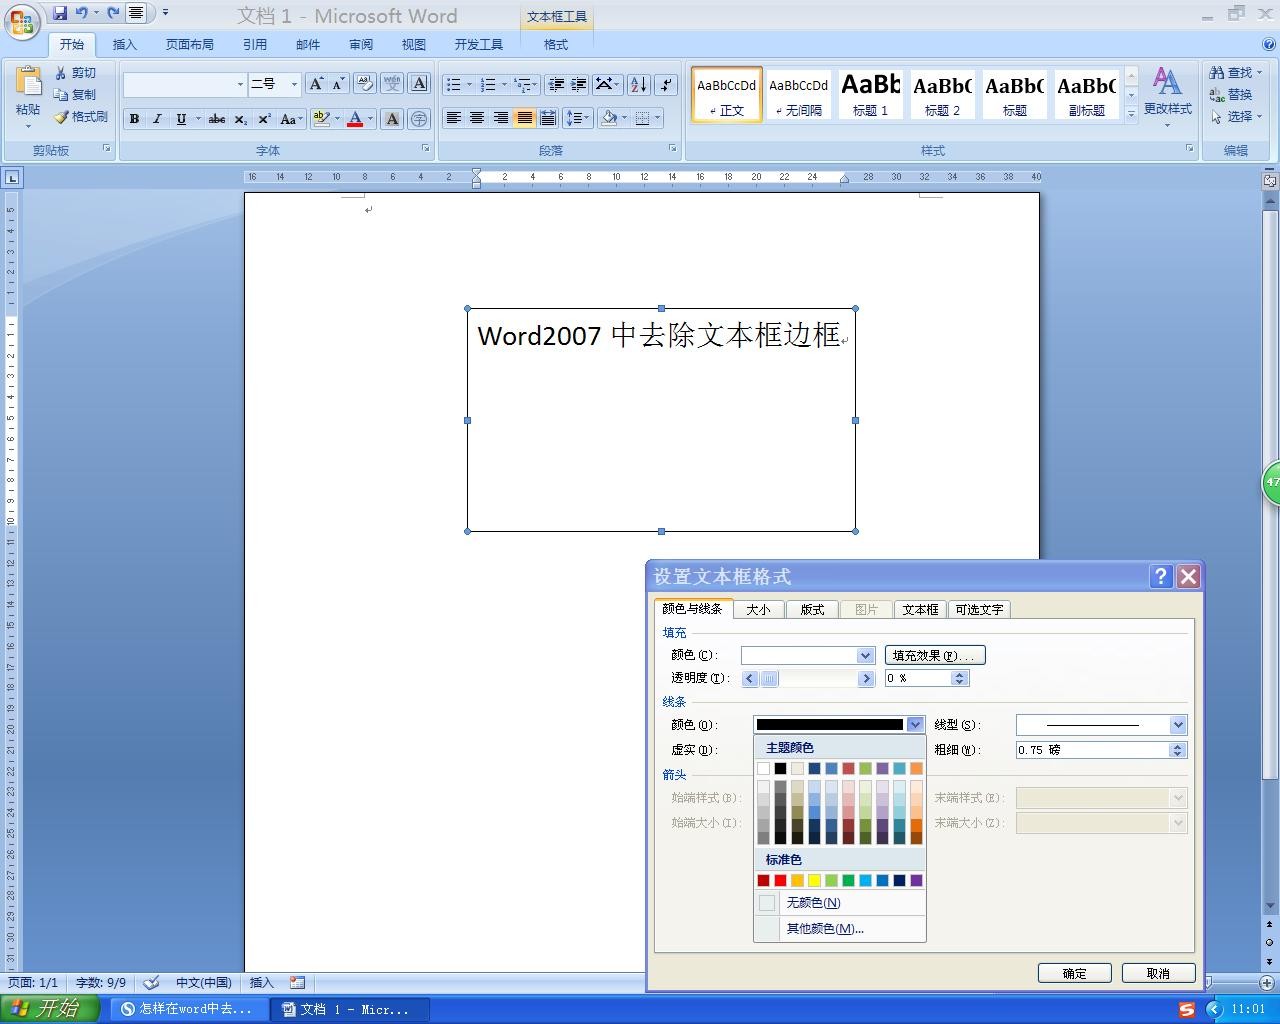Click the 取消 button
The image size is (1280, 1024).
pyautogui.click(x=1158, y=973)
